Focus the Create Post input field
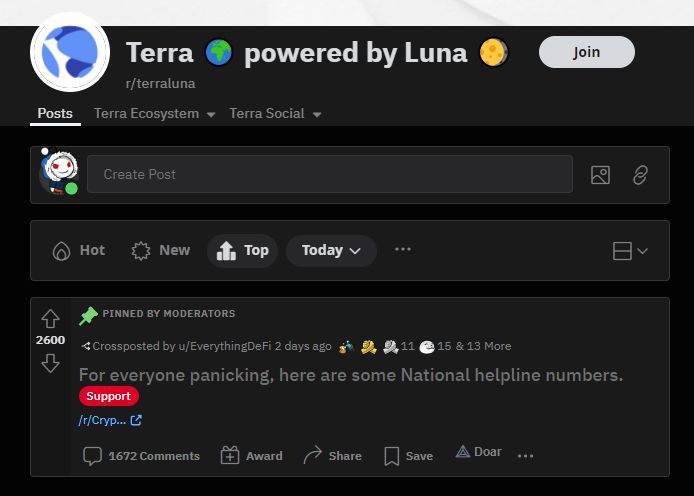694x496 pixels. [330, 174]
